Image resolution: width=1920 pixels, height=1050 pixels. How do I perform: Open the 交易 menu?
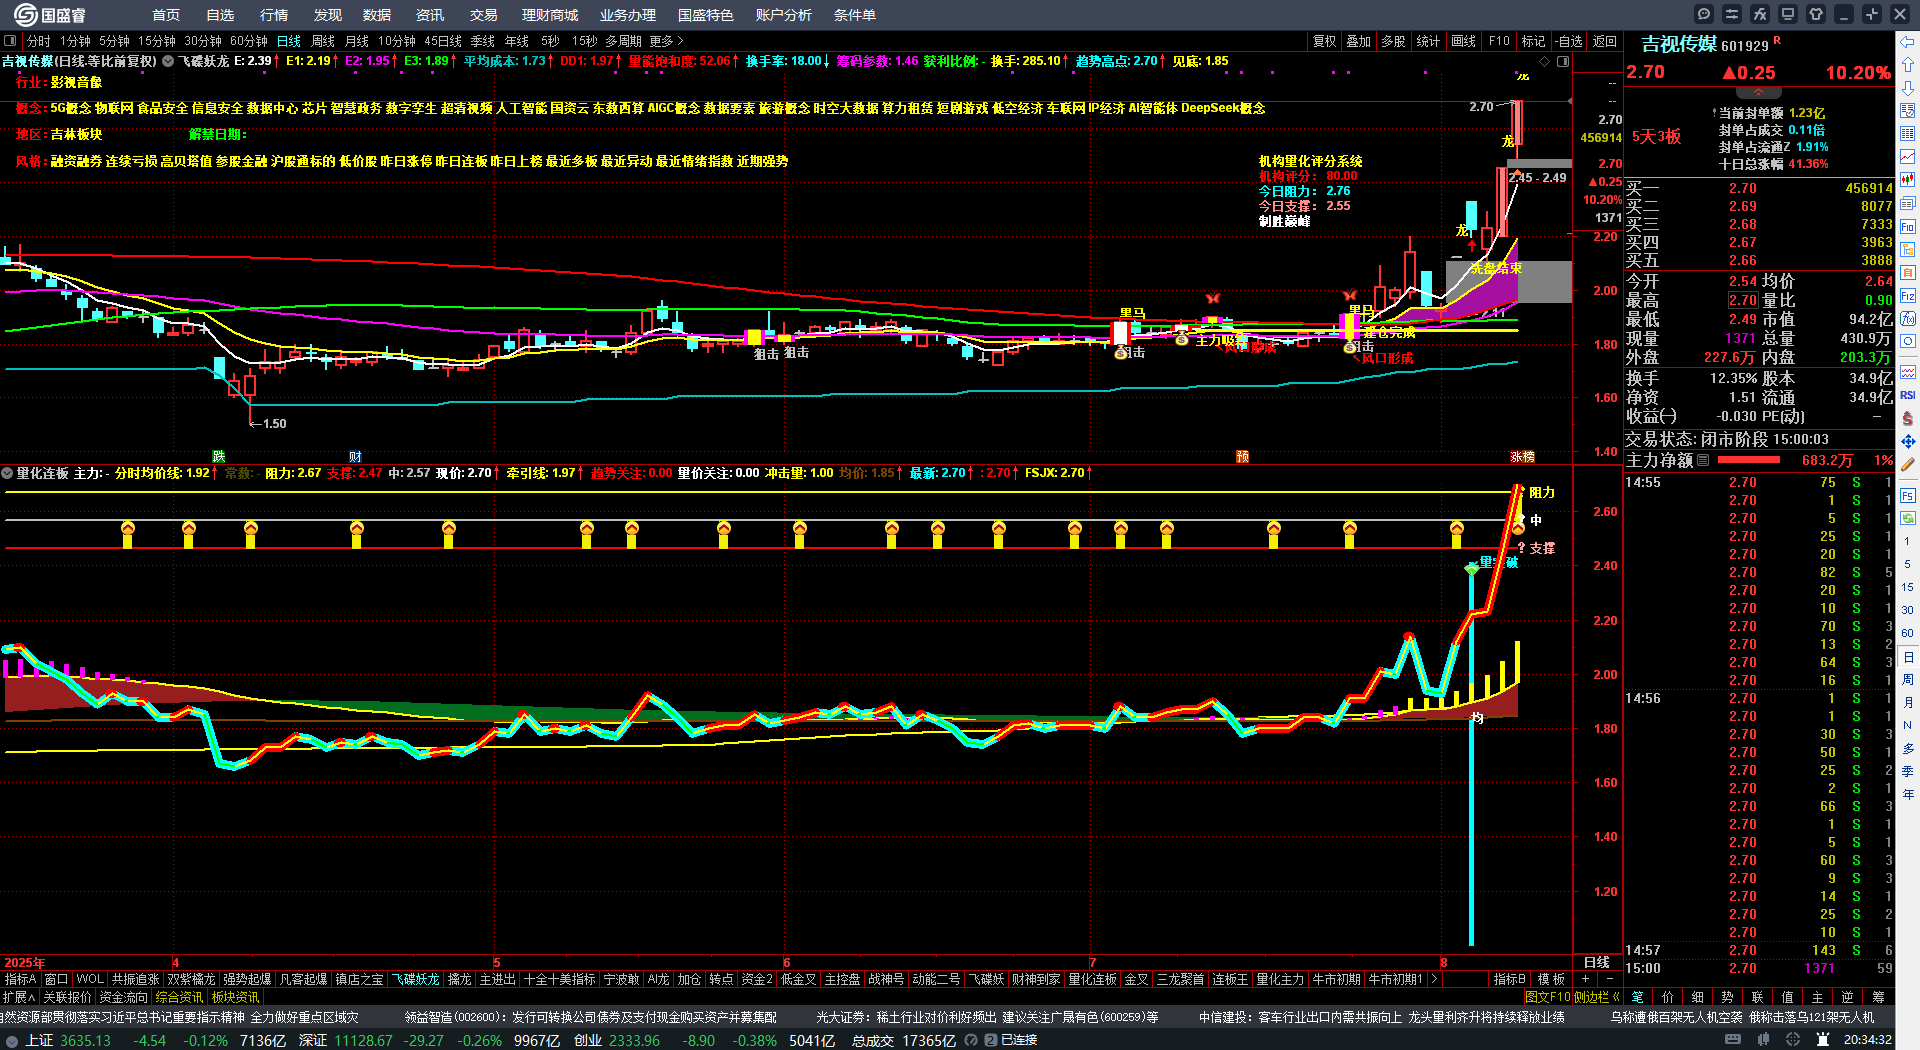pos(484,15)
